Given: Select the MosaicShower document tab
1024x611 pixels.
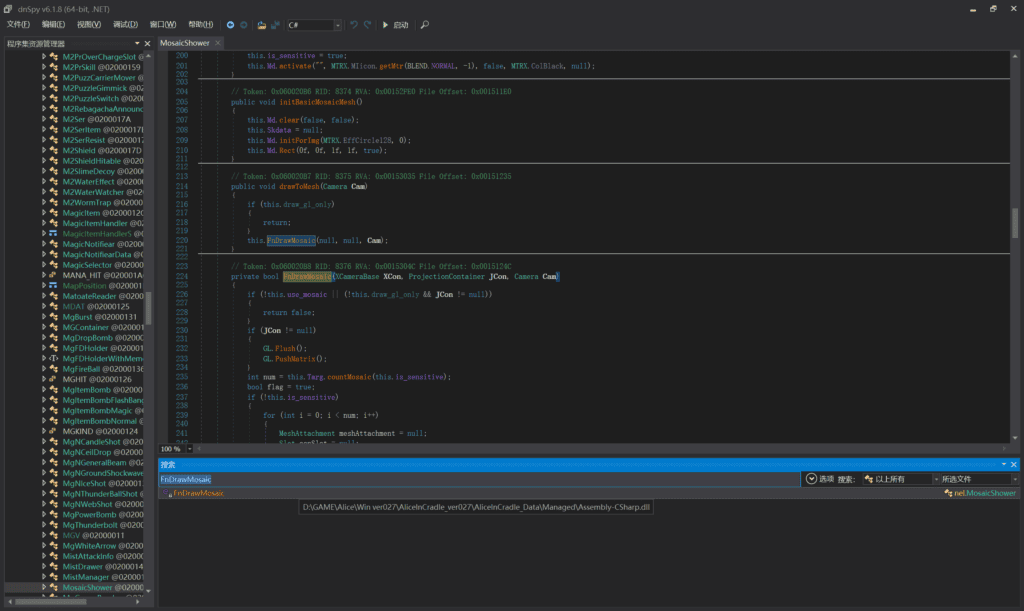Looking at the screenshot, I should 185,43.
